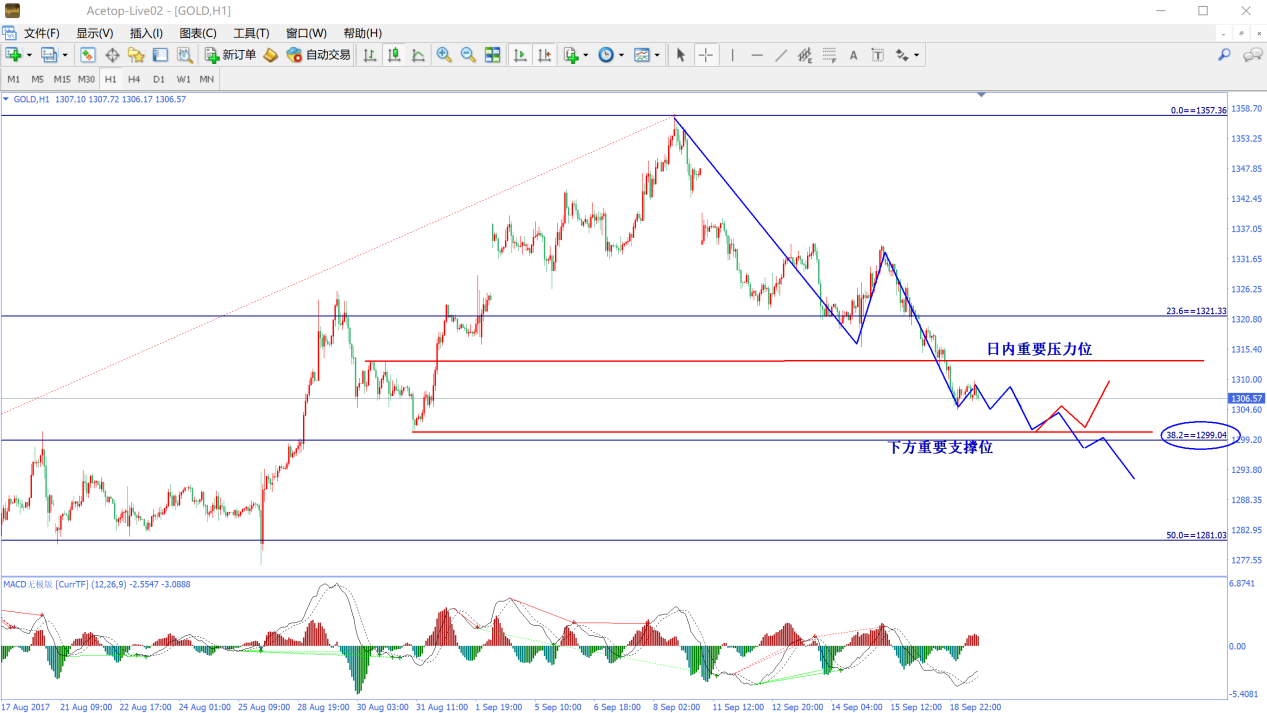Click the 自动交易 auto trading button
This screenshot has width=1267, height=713.
(318, 55)
